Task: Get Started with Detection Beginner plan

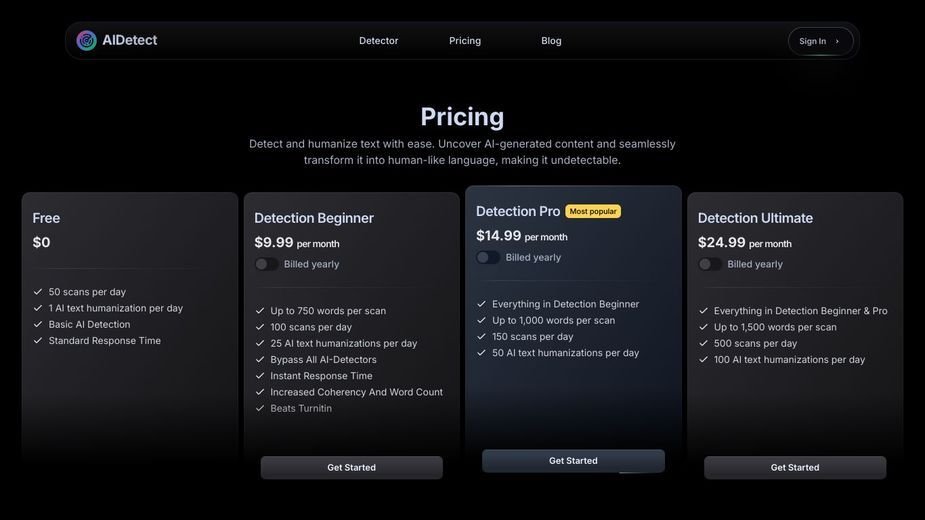Action: [352, 467]
